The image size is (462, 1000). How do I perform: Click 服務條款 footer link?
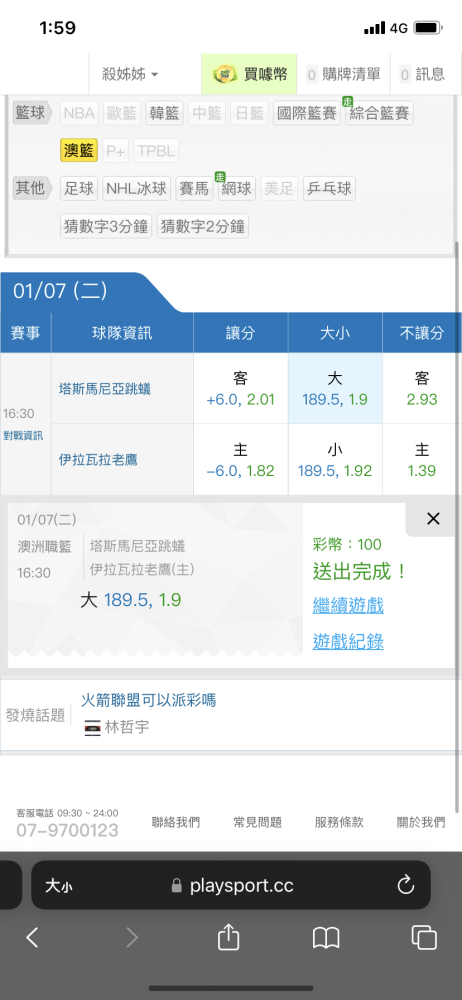[339, 823]
